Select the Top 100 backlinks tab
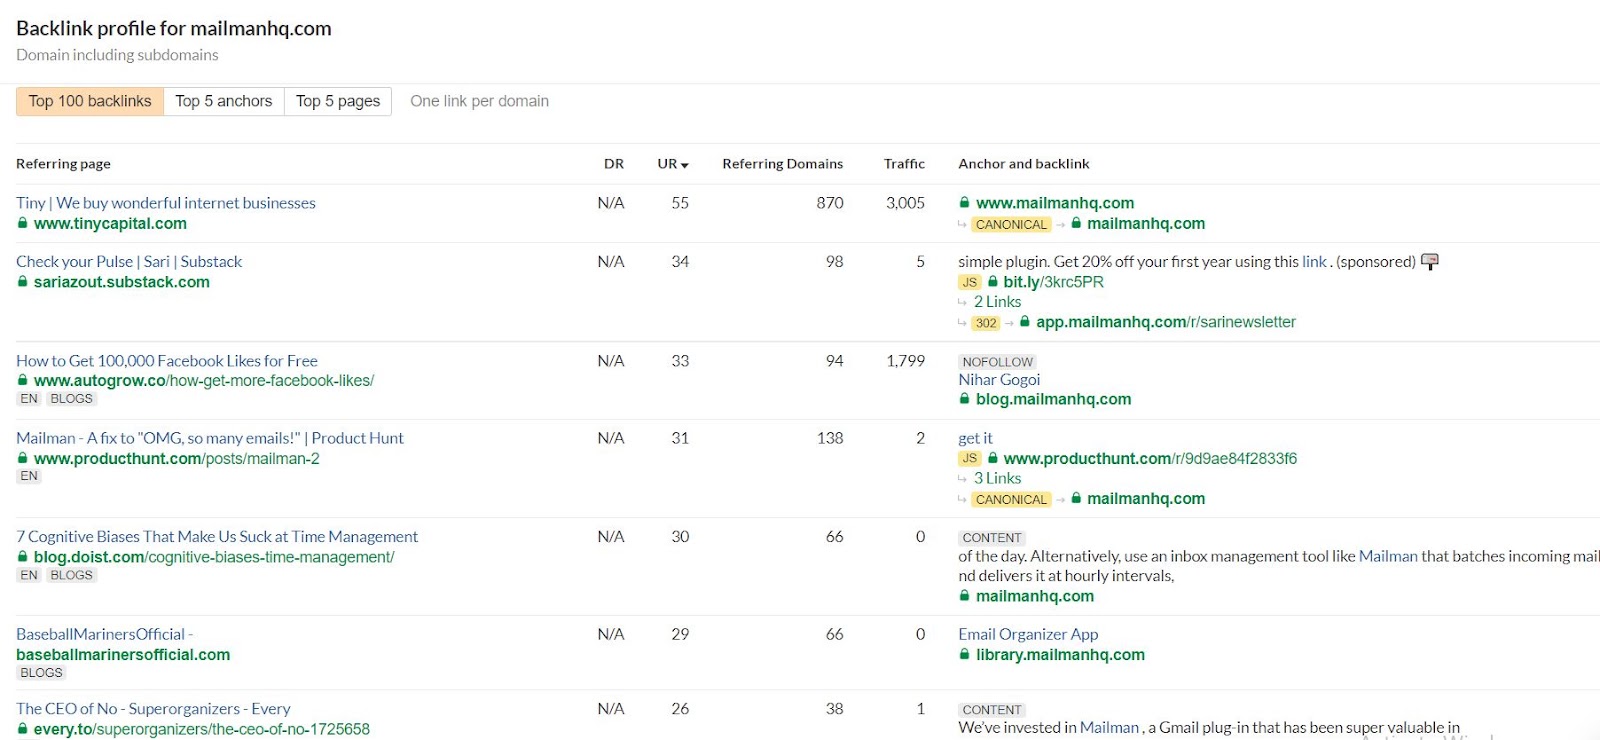 pos(90,101)
